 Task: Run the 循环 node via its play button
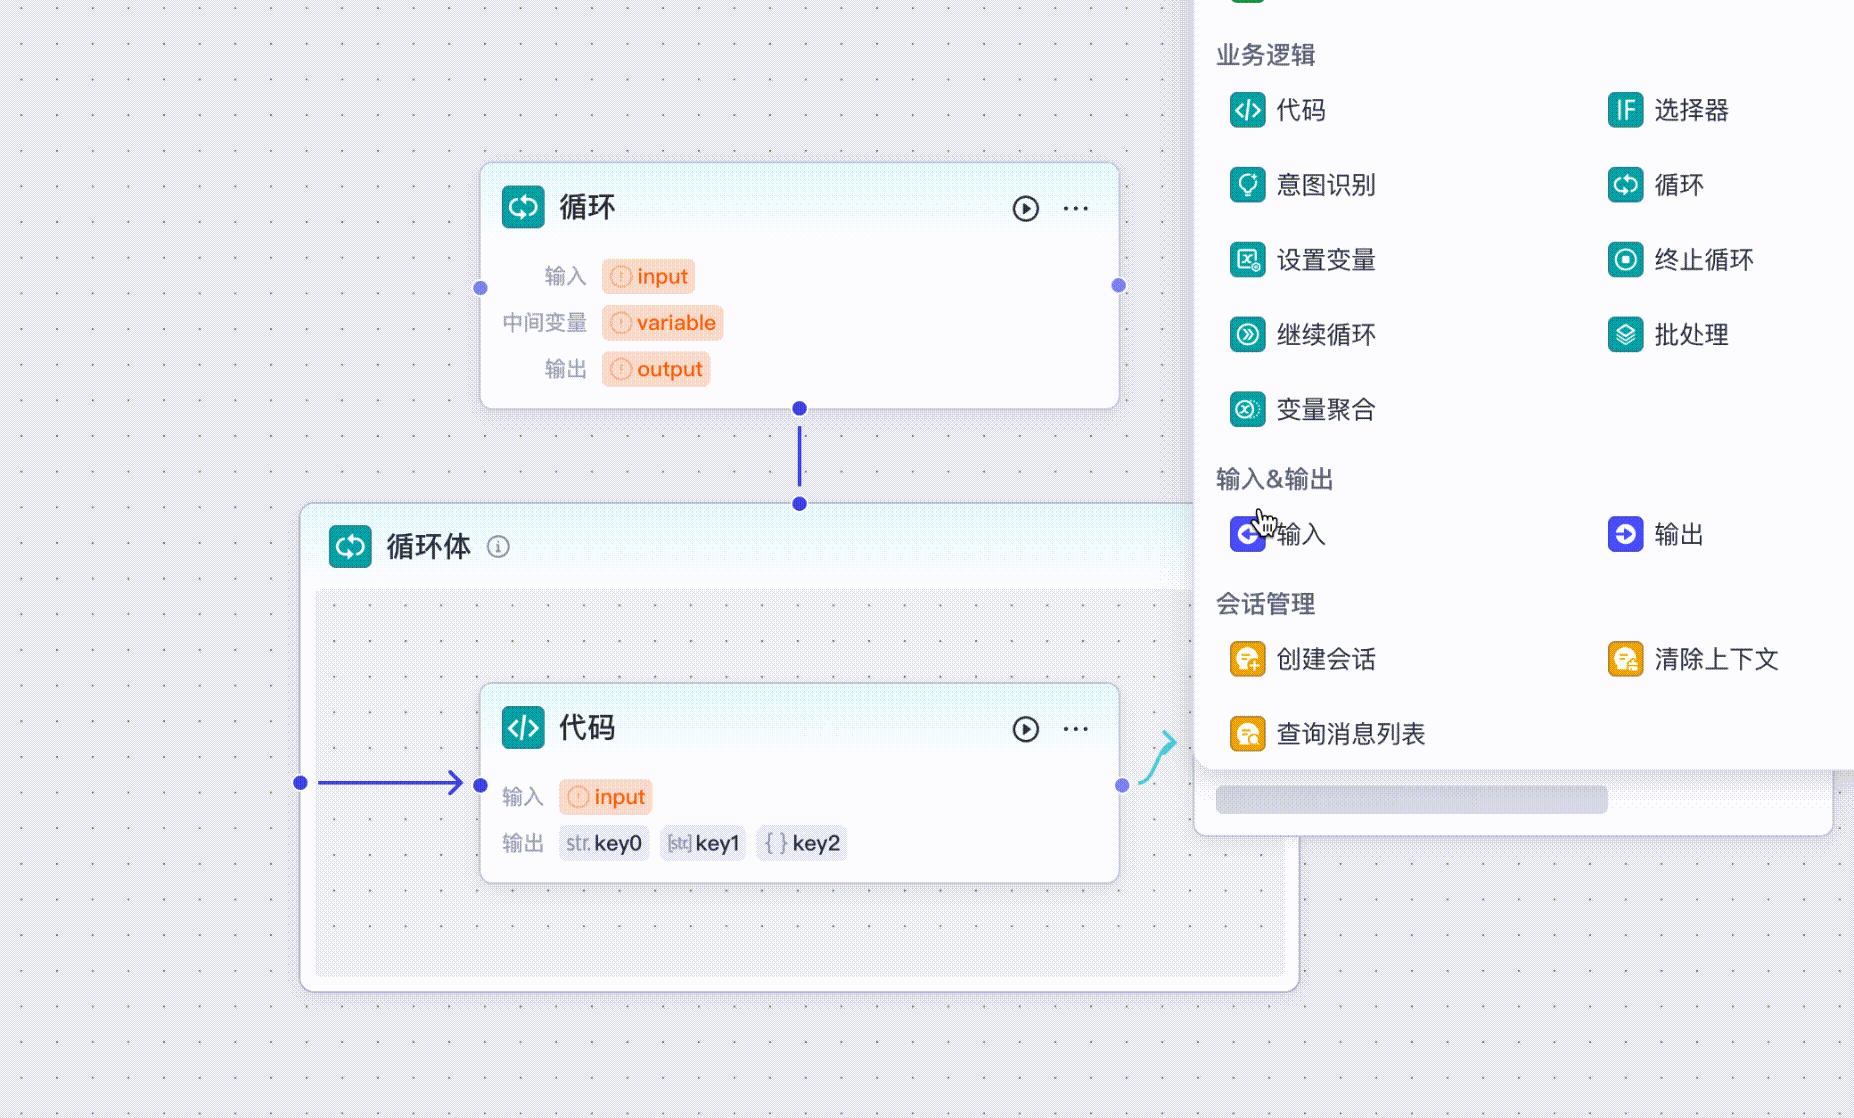[x=1024, y=207]
